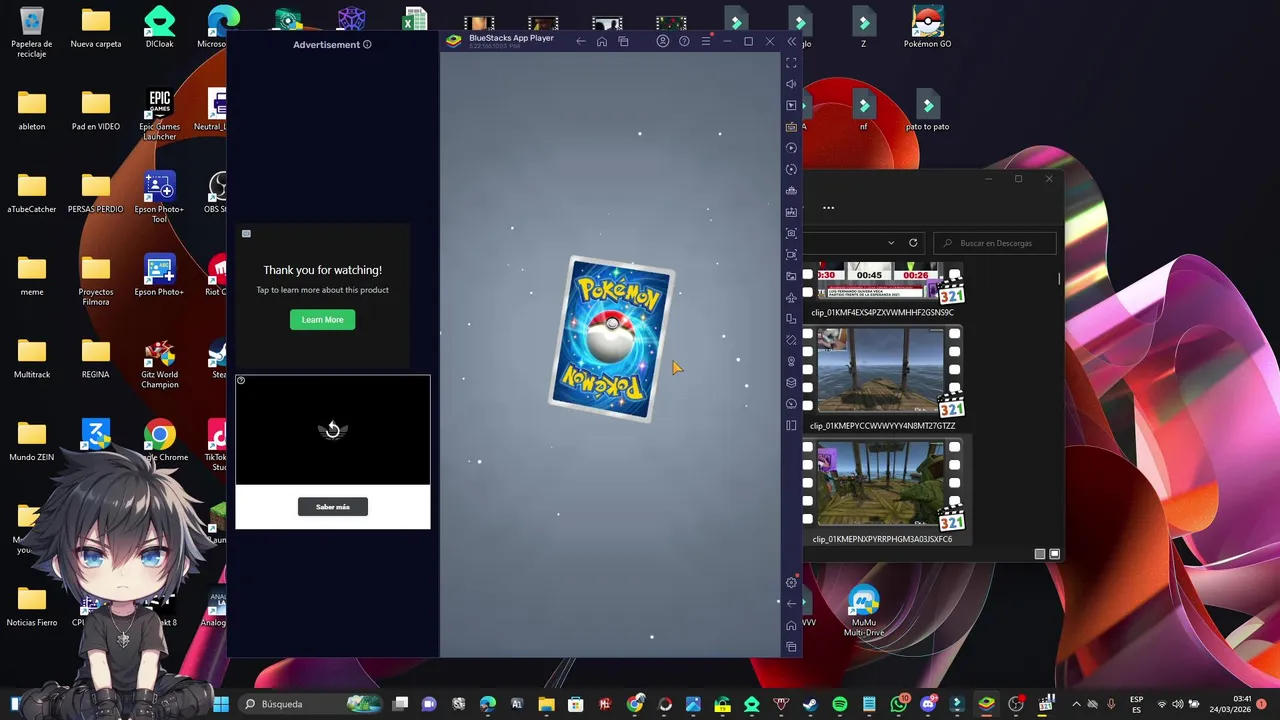Take a screenshot with BlueStacks sidebar icon

coord(791,233)
